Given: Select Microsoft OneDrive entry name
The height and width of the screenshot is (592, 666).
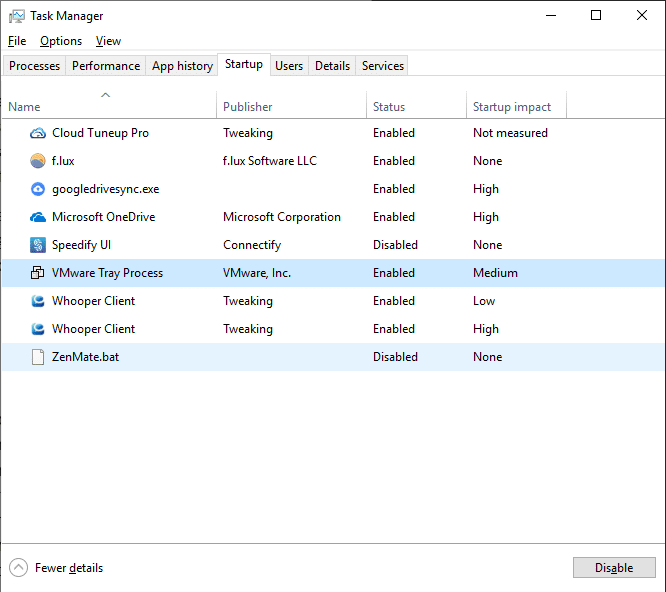Looking at the screenshot, I should [x=104, y=217].
